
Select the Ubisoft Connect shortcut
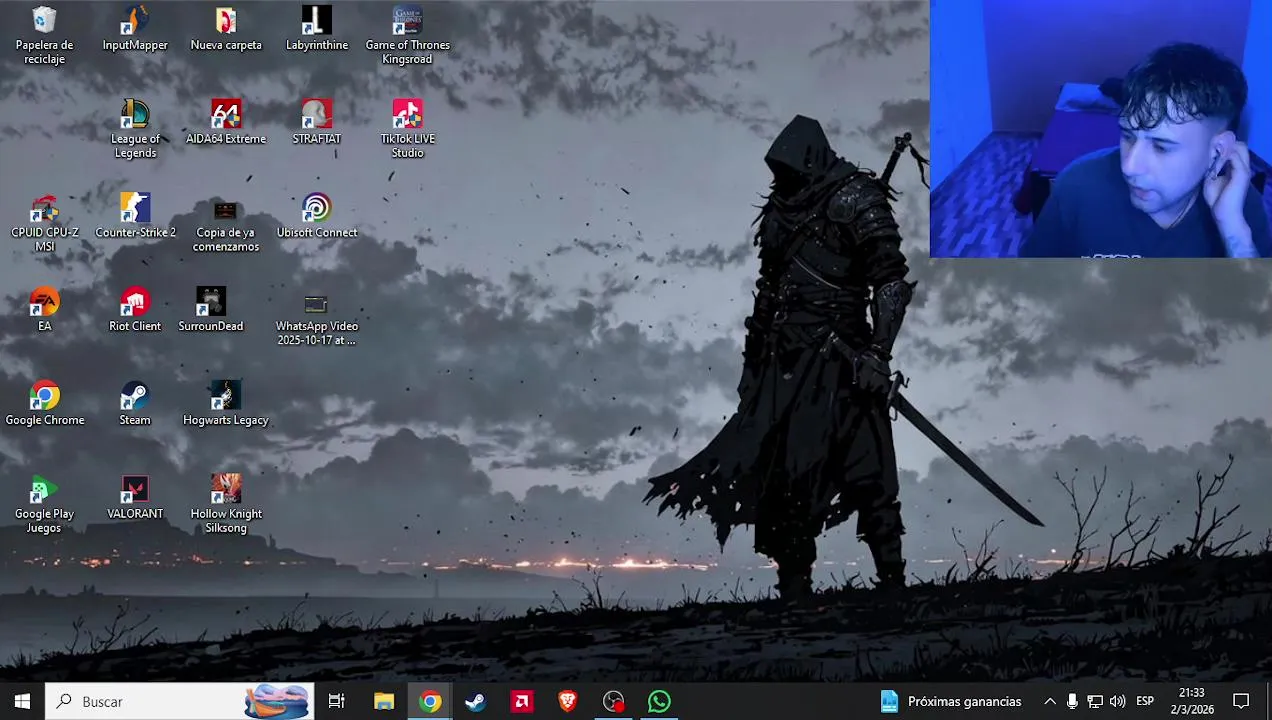[317, 217]
